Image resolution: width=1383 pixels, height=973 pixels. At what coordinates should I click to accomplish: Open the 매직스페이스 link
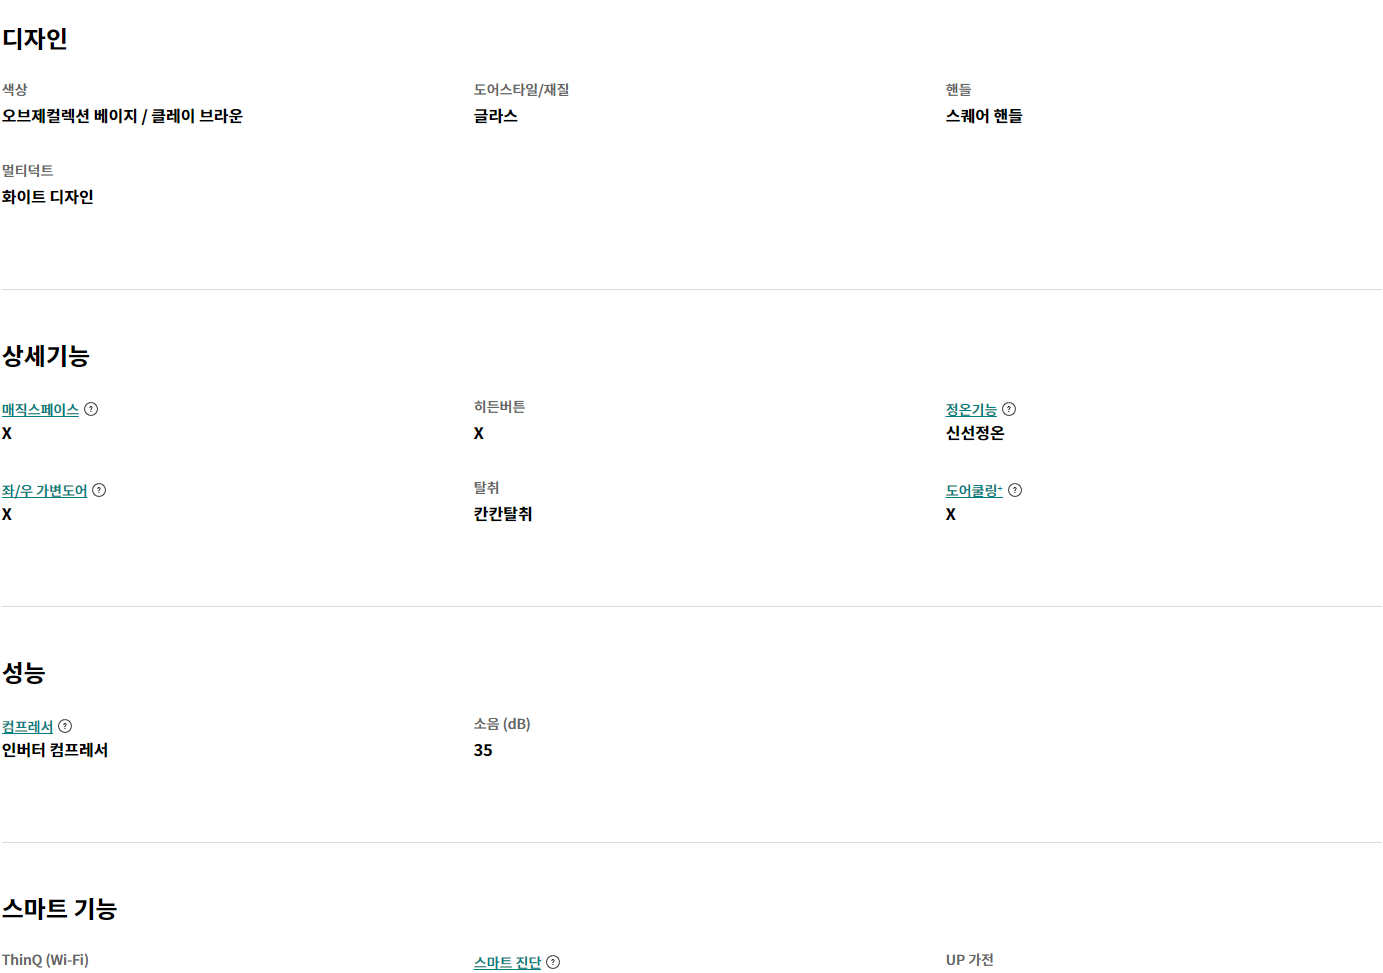pos(40,410)
